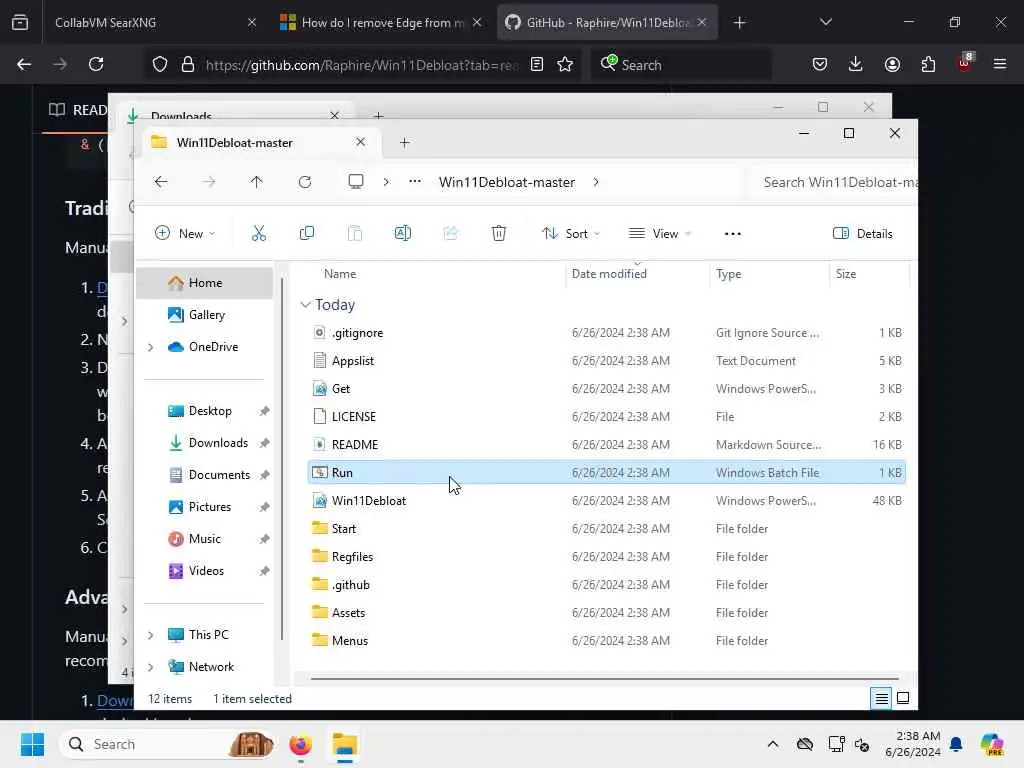The width and height of the screenshot is (1024, 768).
Task: Open Gallery in the navigation pane
Action: click(x=204, y=315)
